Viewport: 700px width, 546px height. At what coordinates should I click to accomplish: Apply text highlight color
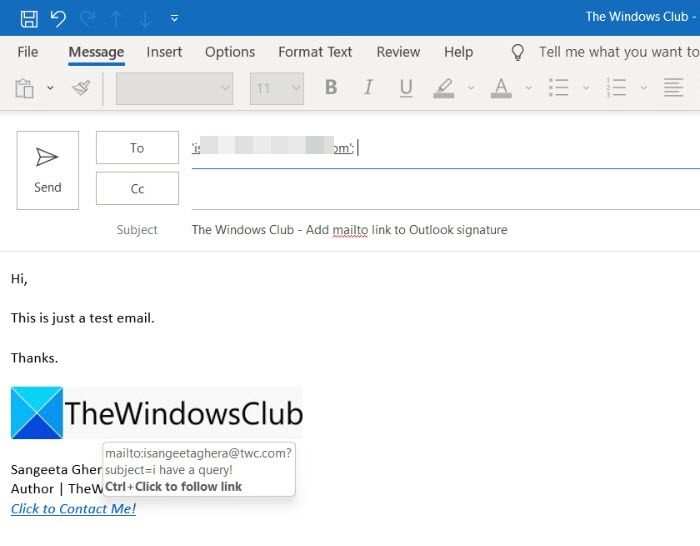coord(444,88)
